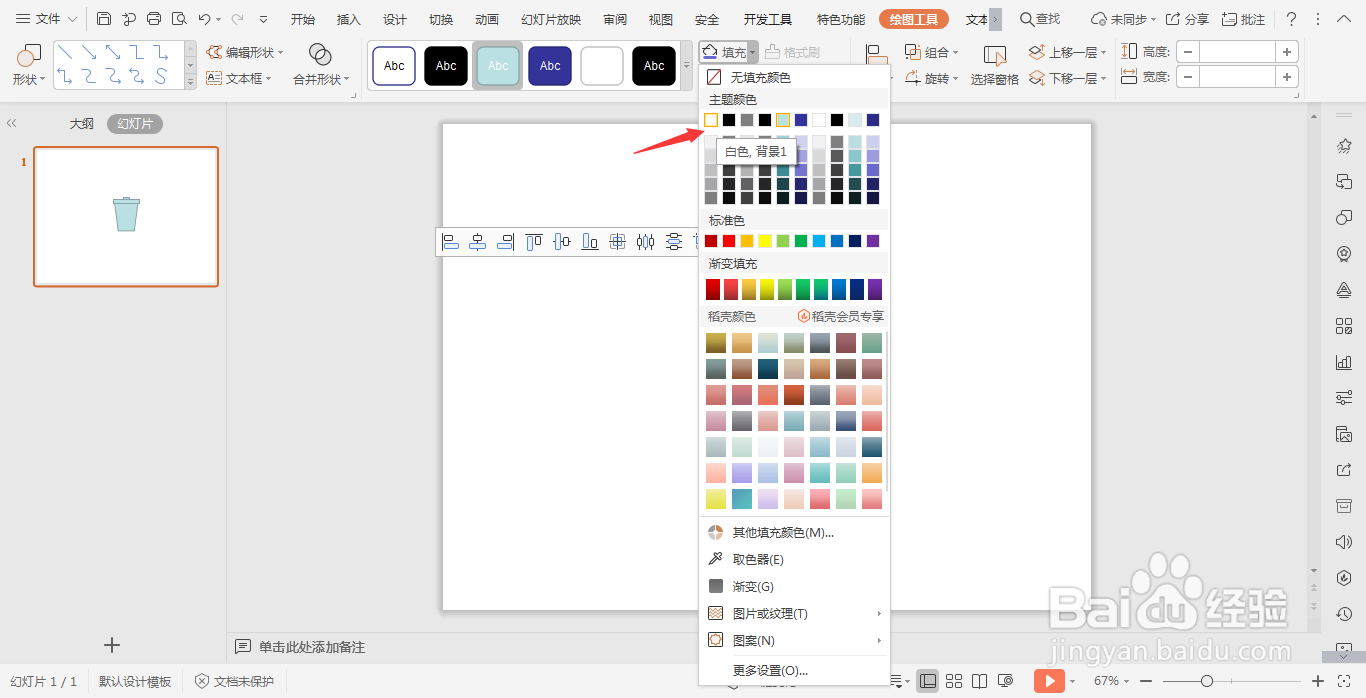Image resolution: width=1366 pixels, height=698 pixels.
Task: Open 文本框 dropdown
Action: (x=240, y=78)
